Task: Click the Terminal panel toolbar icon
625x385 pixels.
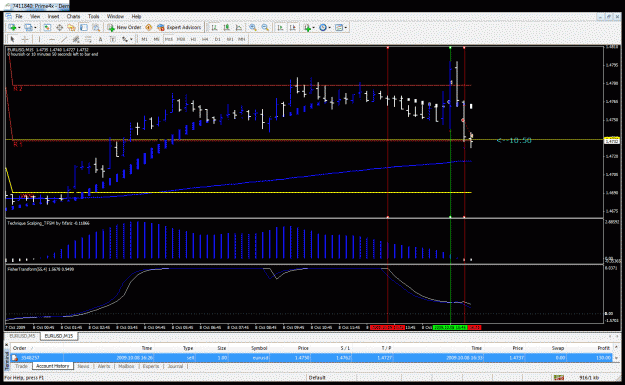Action: (84, 27)
